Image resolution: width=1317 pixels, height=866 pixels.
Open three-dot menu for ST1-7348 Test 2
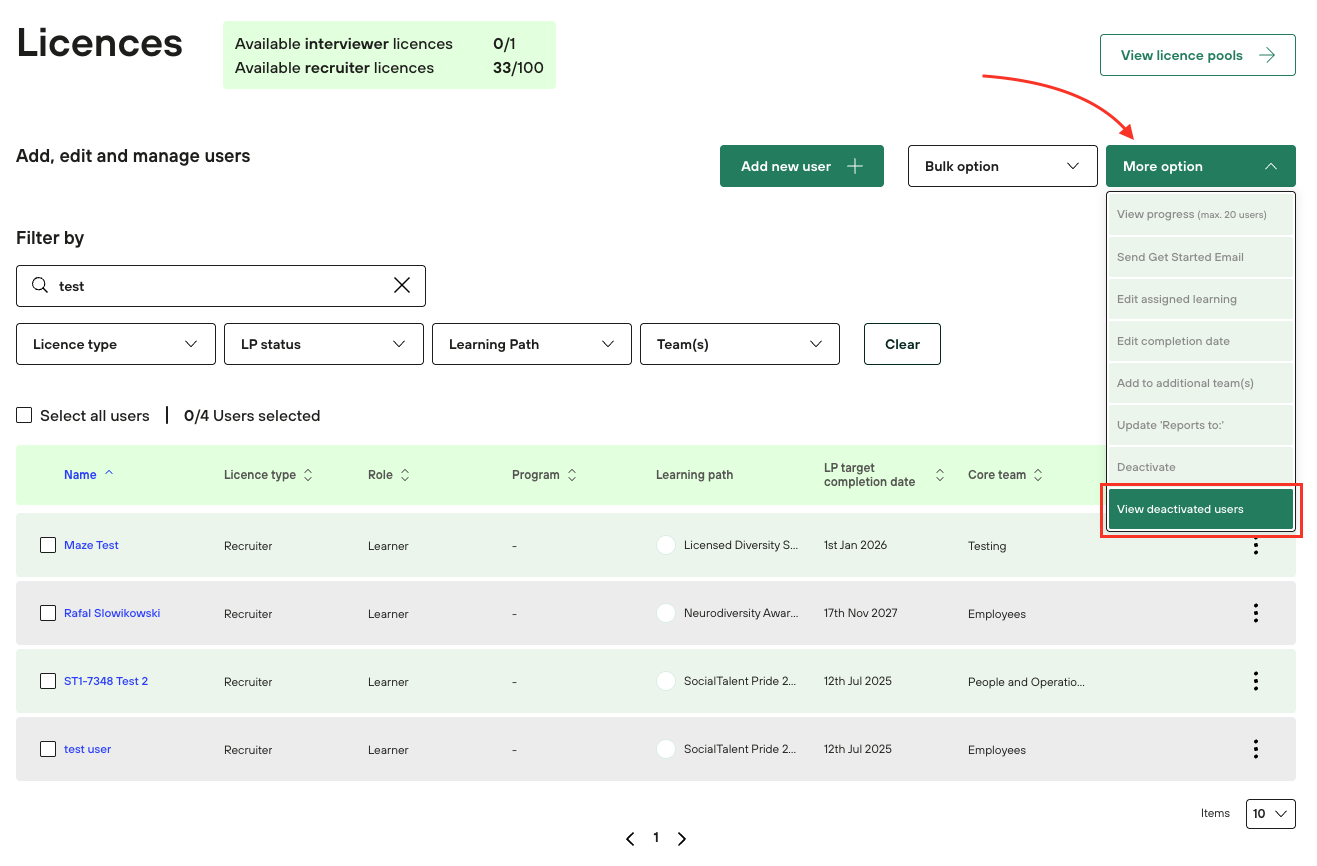point(1255,681)
